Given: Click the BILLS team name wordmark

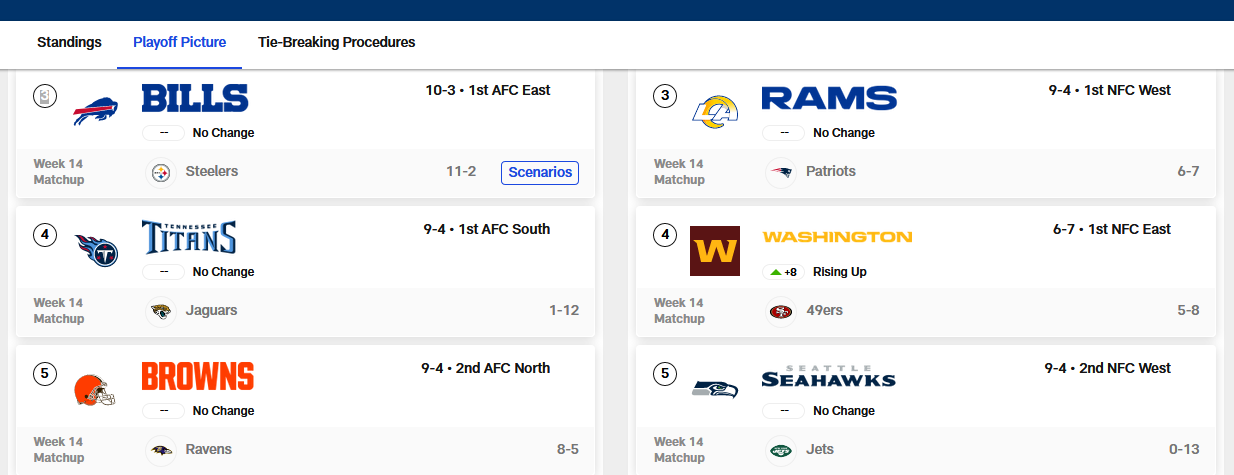Looking at the screenshot, I should [x=195, y=98].
